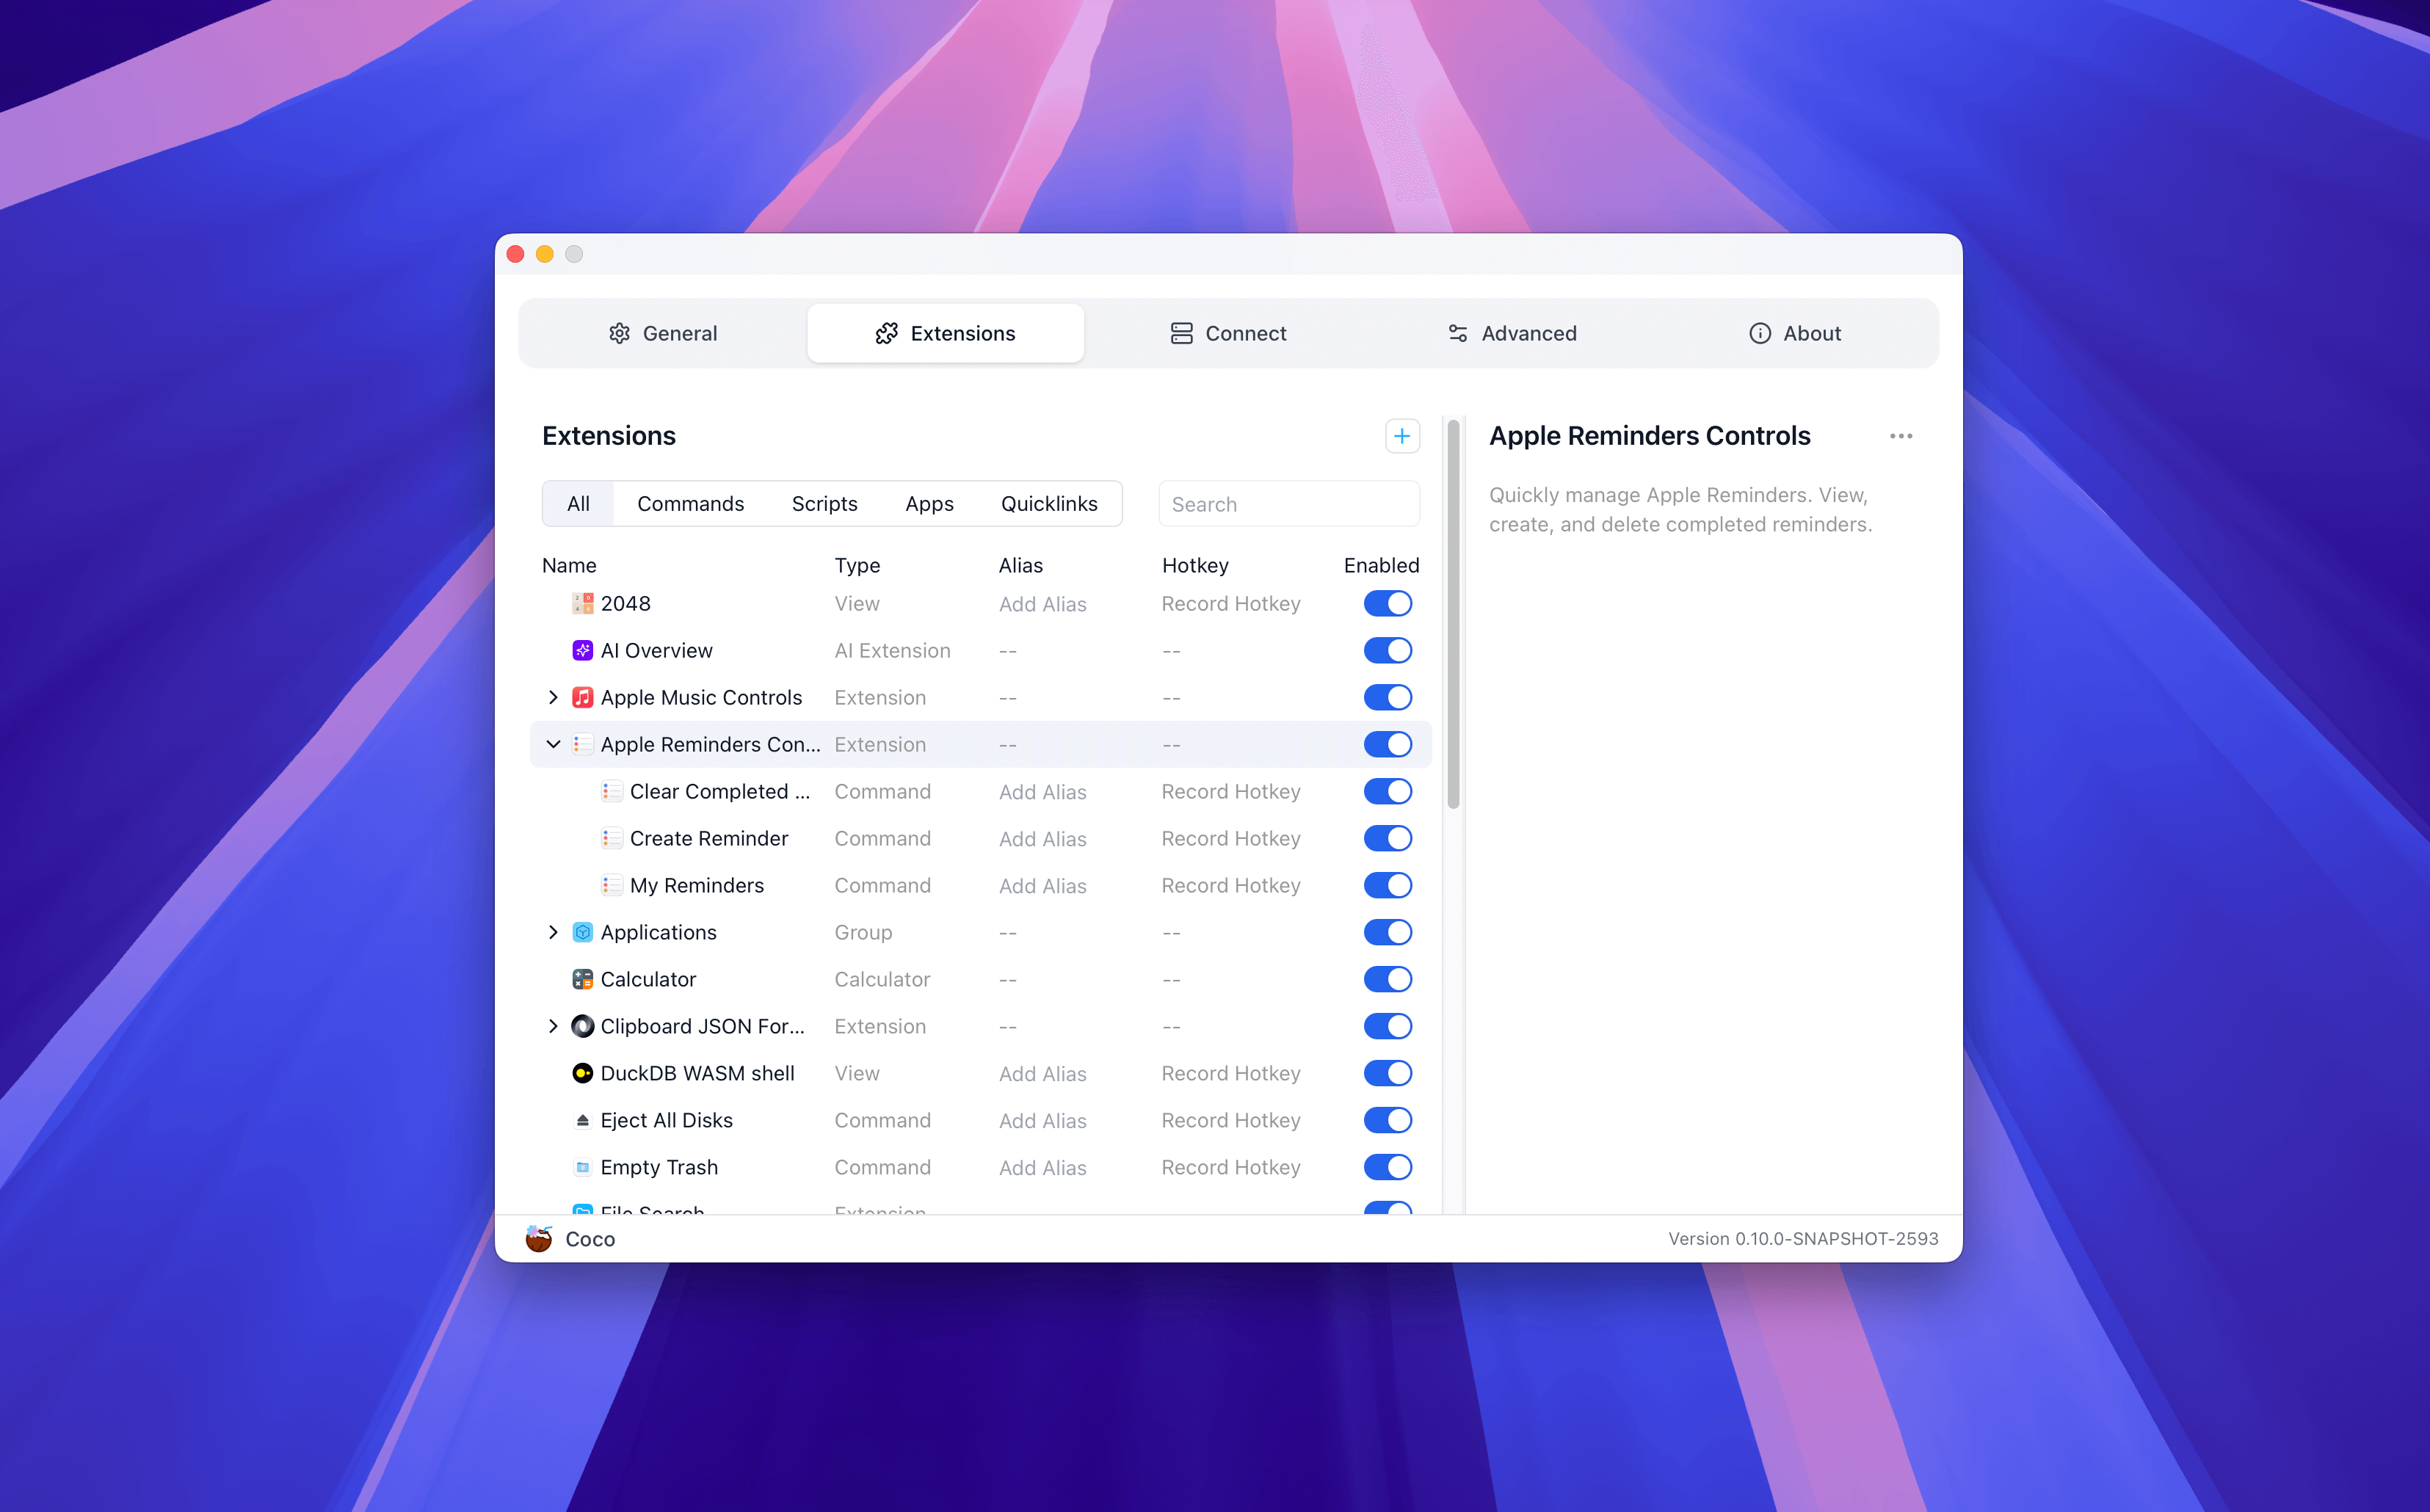
Task: Click the plus icon to add extension
Action: point(1401,436)
